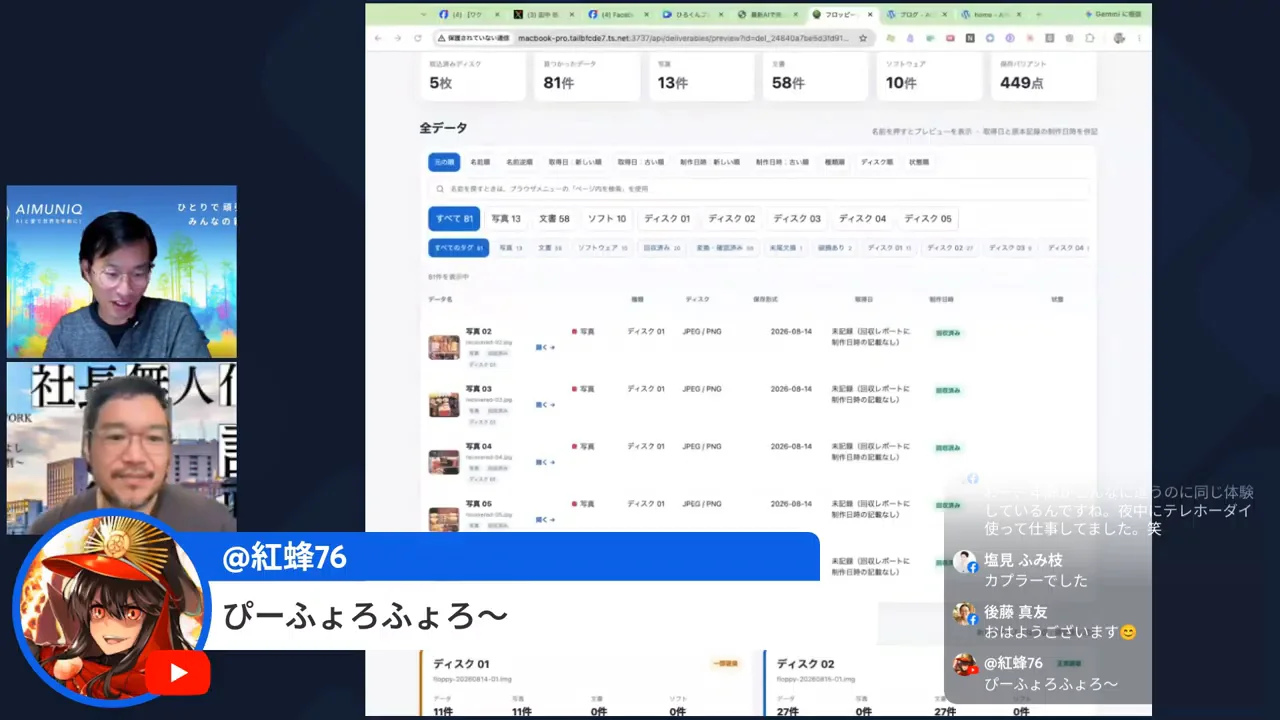Select the 変換・確認済み tag chip
The height and width of the screenshot is (720, 1280).
click(725, 247)
